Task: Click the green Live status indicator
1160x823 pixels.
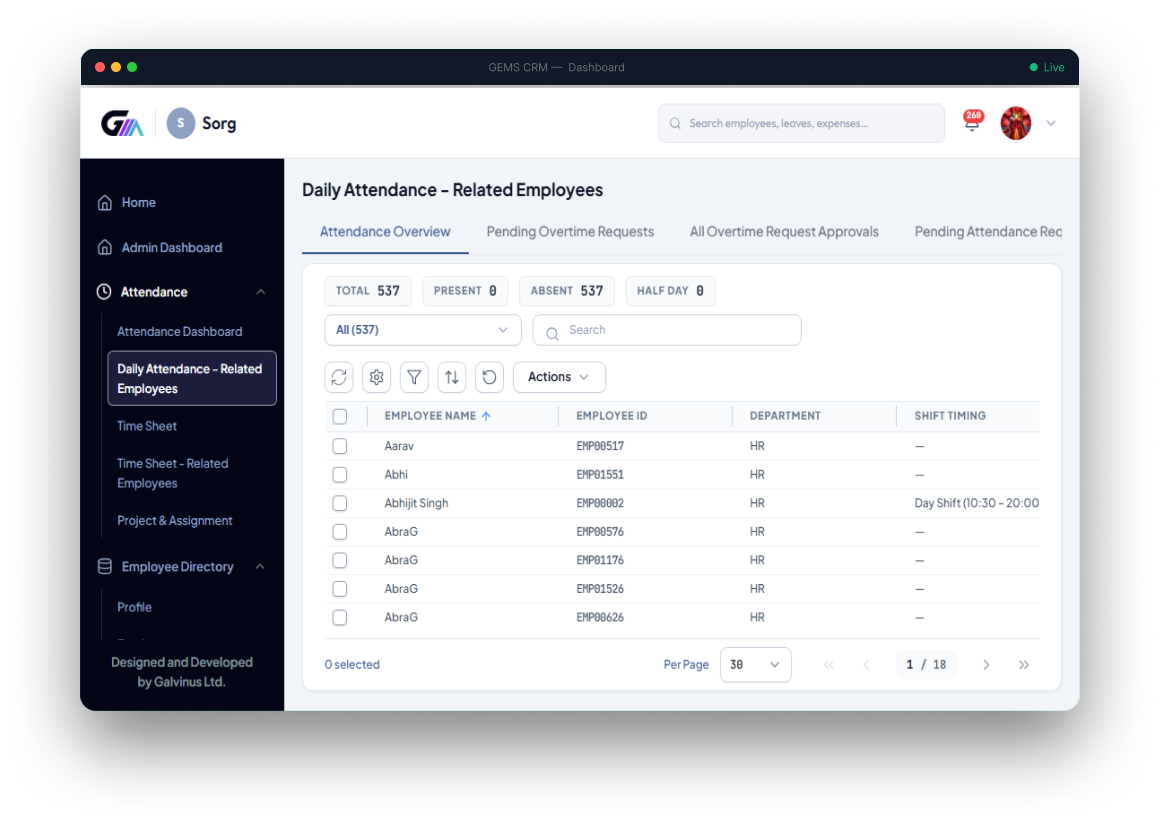Action: pos(1047,67)
